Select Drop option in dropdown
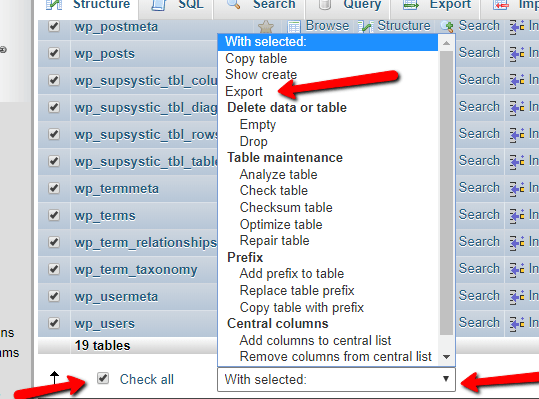 point(253,142)
